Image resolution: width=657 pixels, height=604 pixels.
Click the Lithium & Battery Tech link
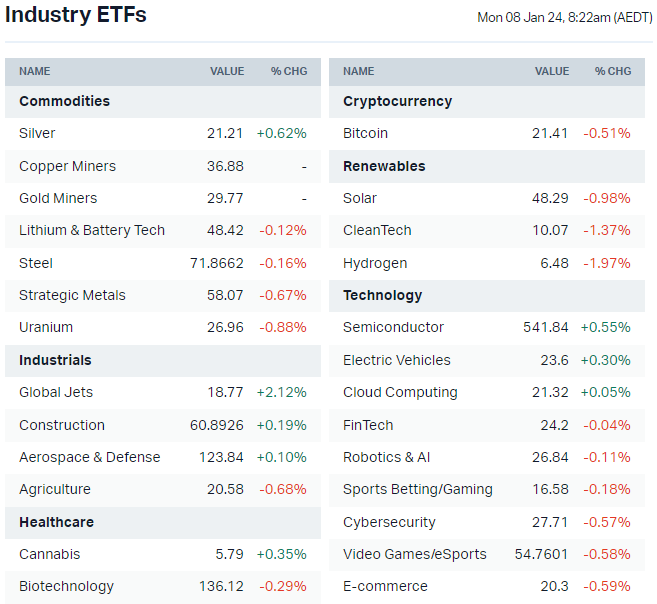(x=92, y=230)
